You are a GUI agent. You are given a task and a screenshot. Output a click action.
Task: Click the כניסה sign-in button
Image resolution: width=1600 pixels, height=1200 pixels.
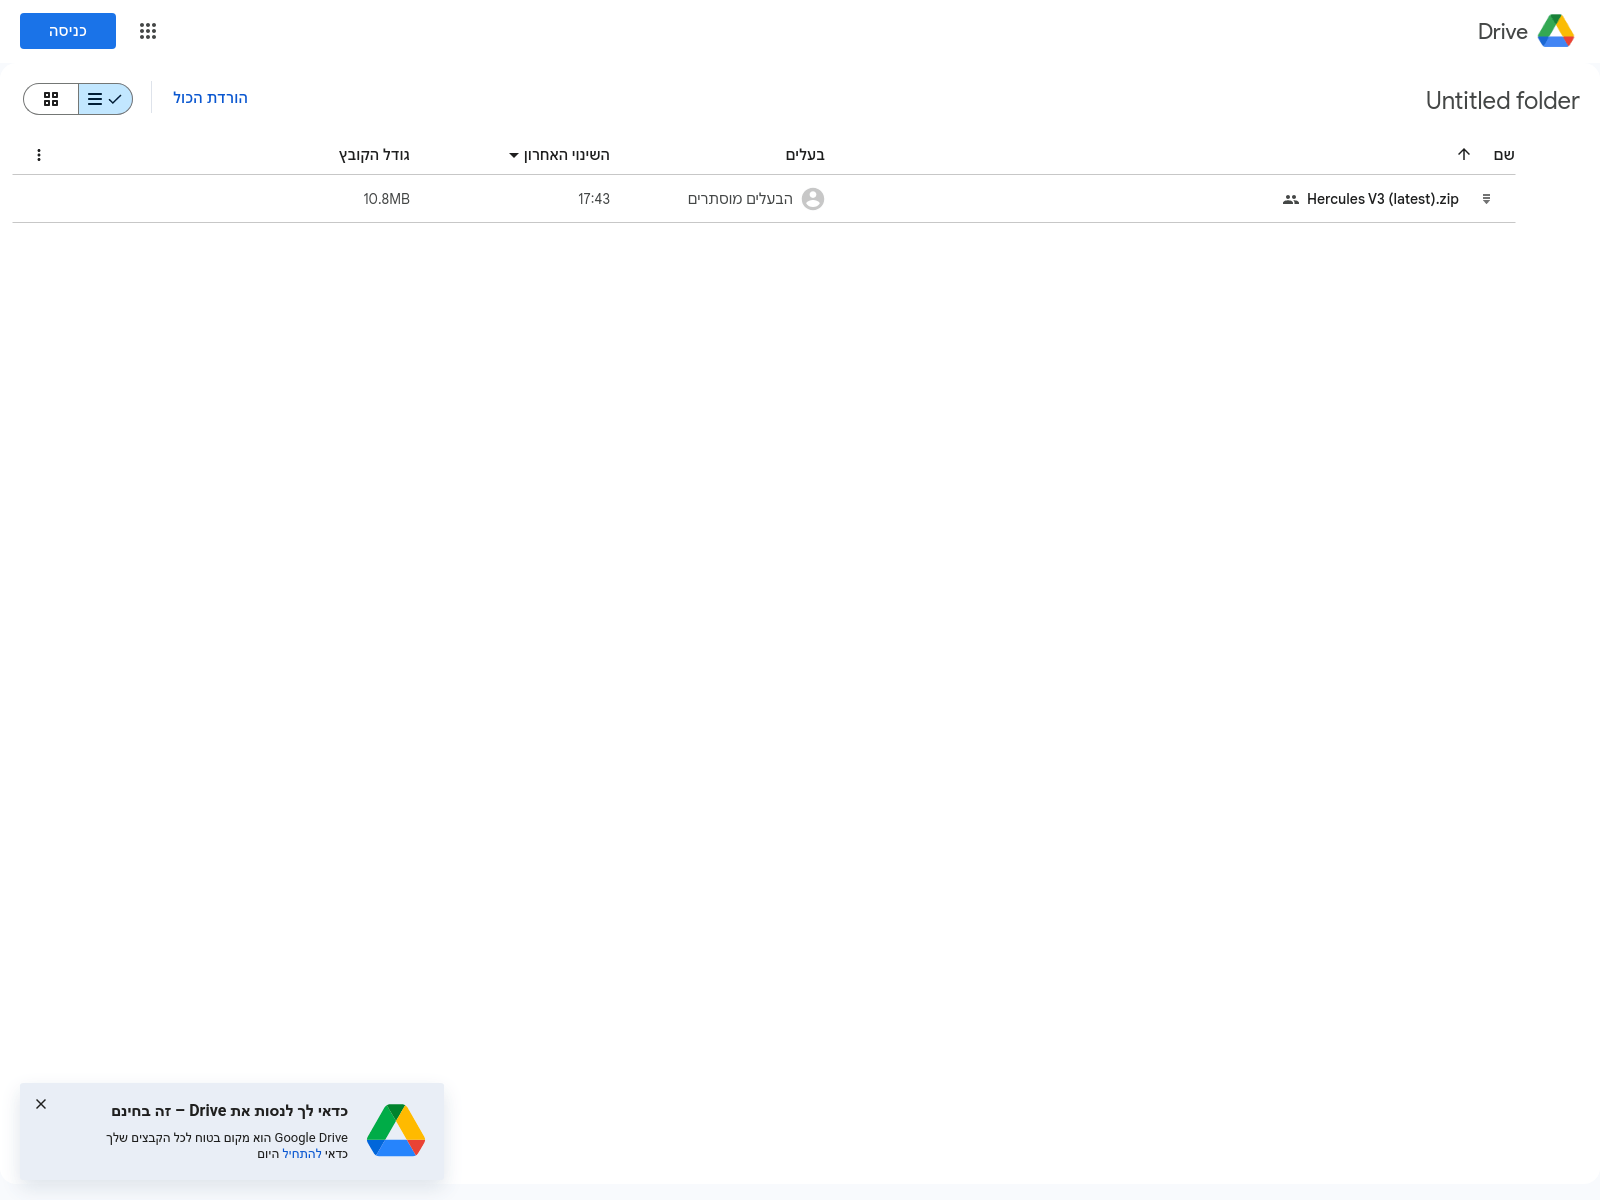pos(68,31)
